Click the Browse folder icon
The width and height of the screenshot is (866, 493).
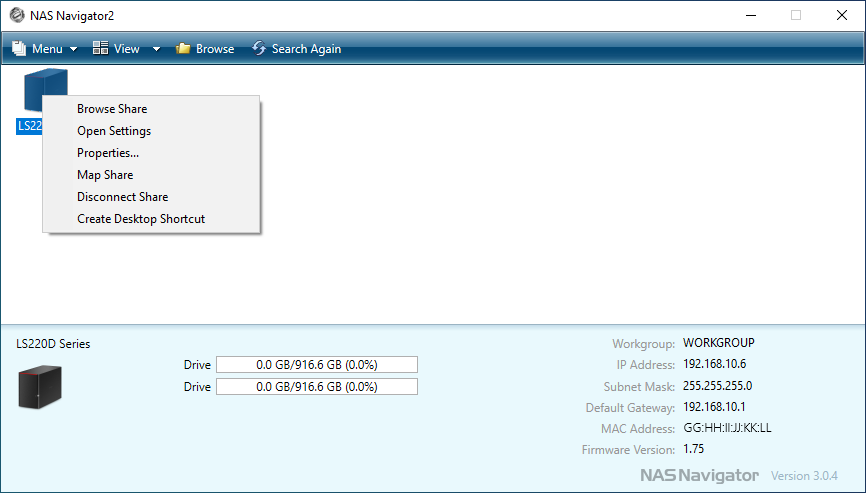pos(183,48)
